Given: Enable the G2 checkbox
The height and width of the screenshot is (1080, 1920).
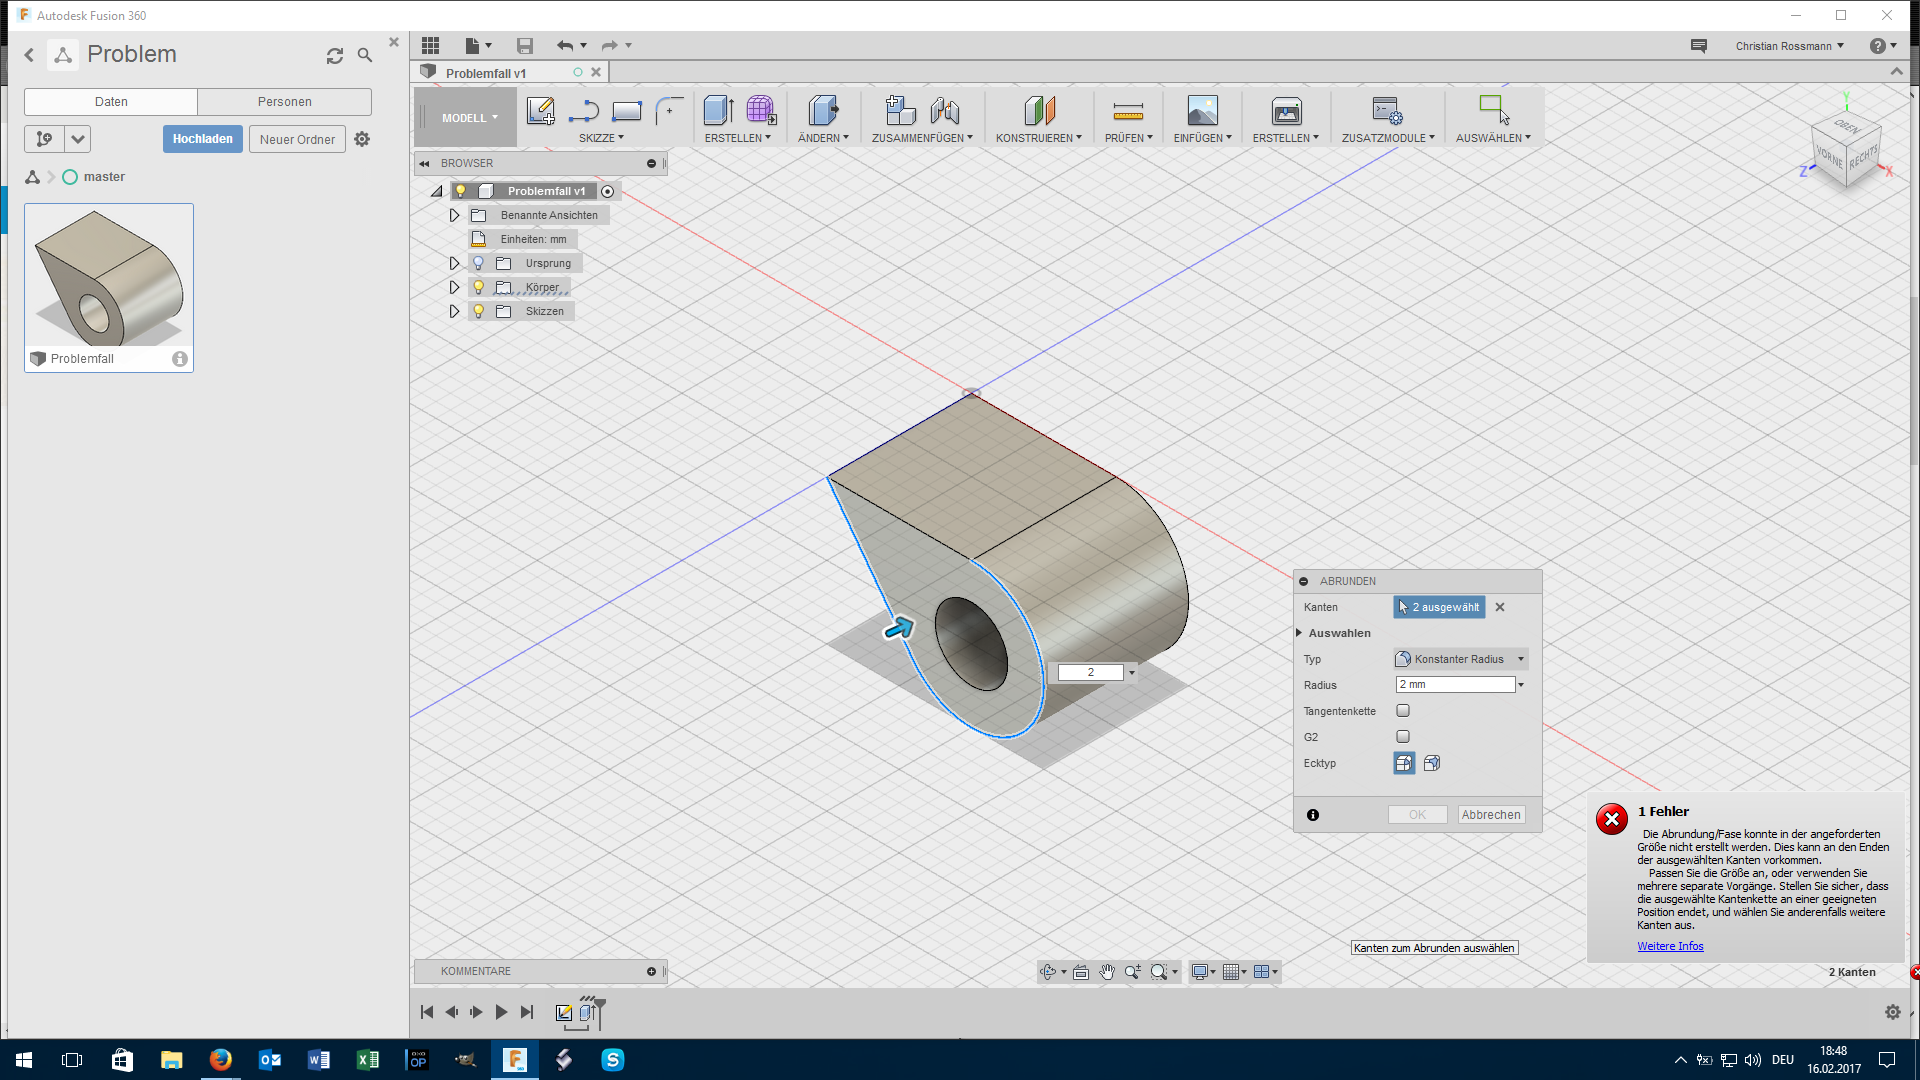Looking at the screenshot, I should coord(1403,737).
